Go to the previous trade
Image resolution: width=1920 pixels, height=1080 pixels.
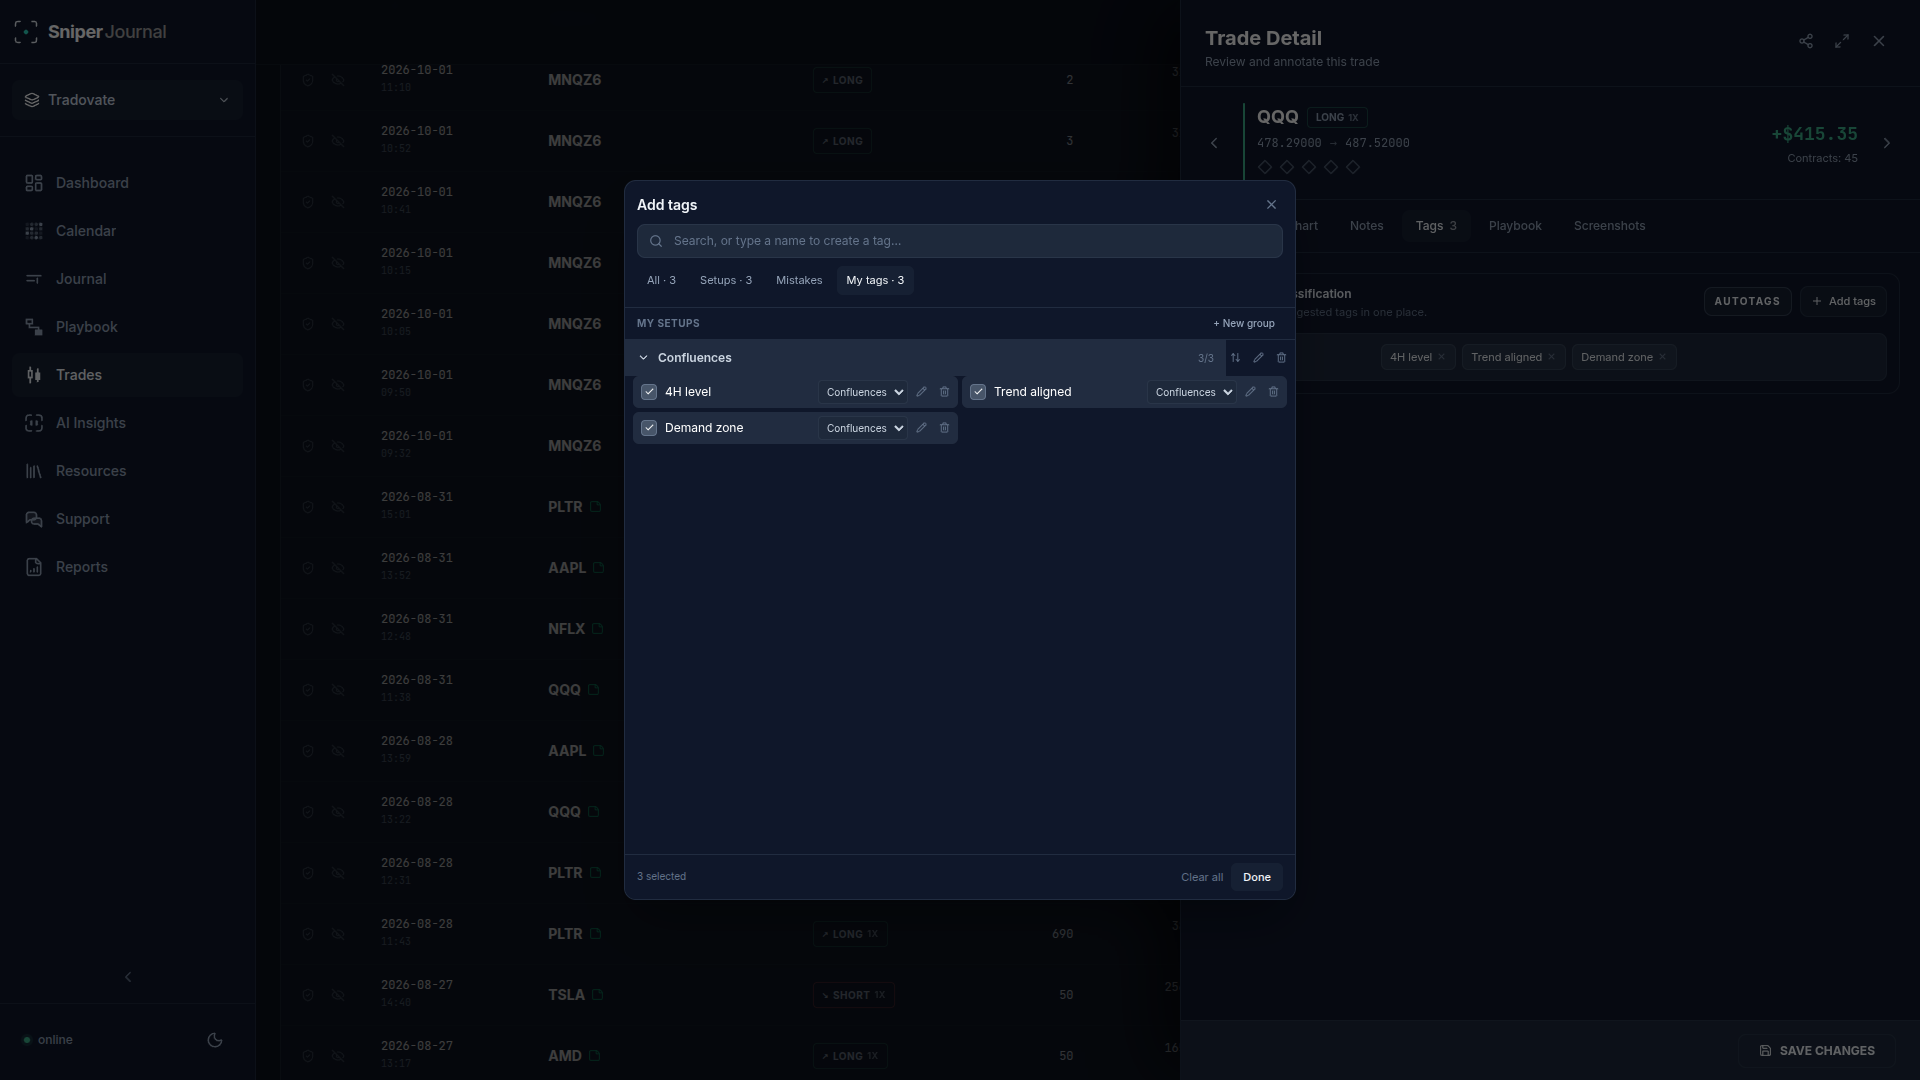click(x=1214, y=143)
